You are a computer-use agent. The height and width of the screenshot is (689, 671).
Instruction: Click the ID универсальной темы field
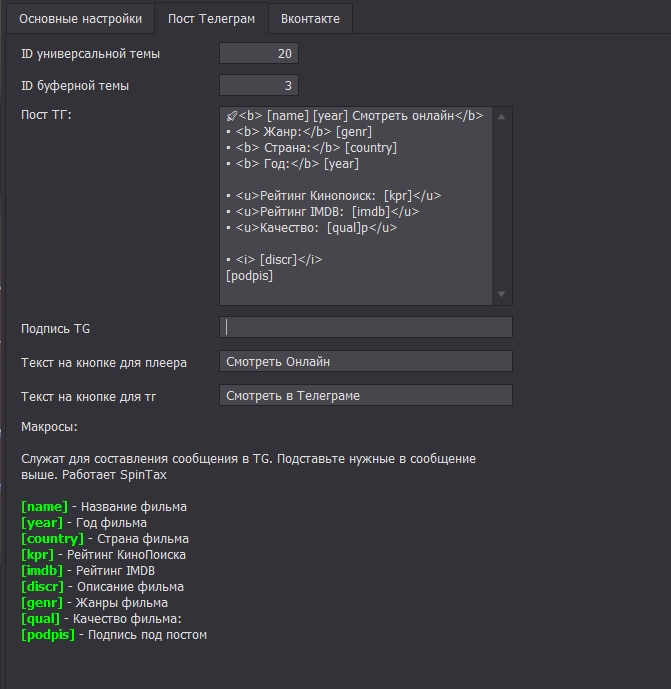[x=259, y=54]
